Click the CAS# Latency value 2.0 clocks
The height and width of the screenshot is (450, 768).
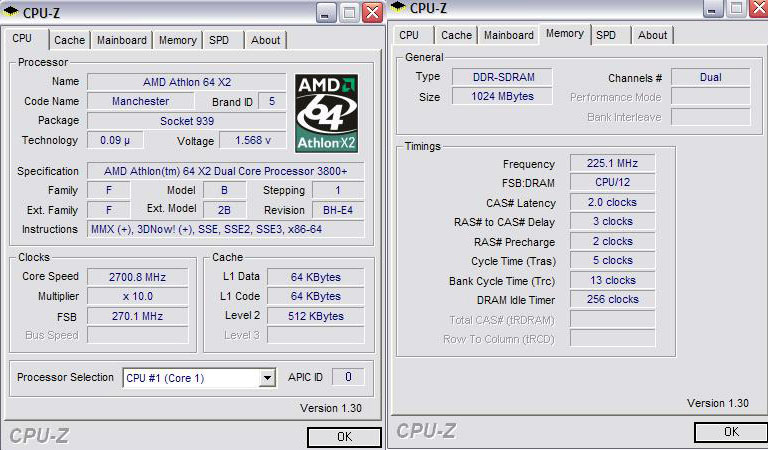[x=613, y=202]
